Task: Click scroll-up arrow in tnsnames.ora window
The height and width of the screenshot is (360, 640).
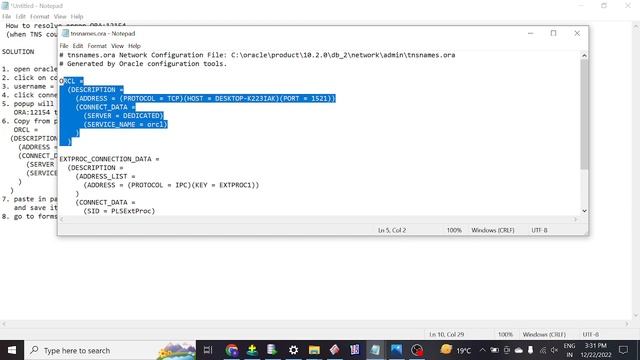Action: point(584,56)
